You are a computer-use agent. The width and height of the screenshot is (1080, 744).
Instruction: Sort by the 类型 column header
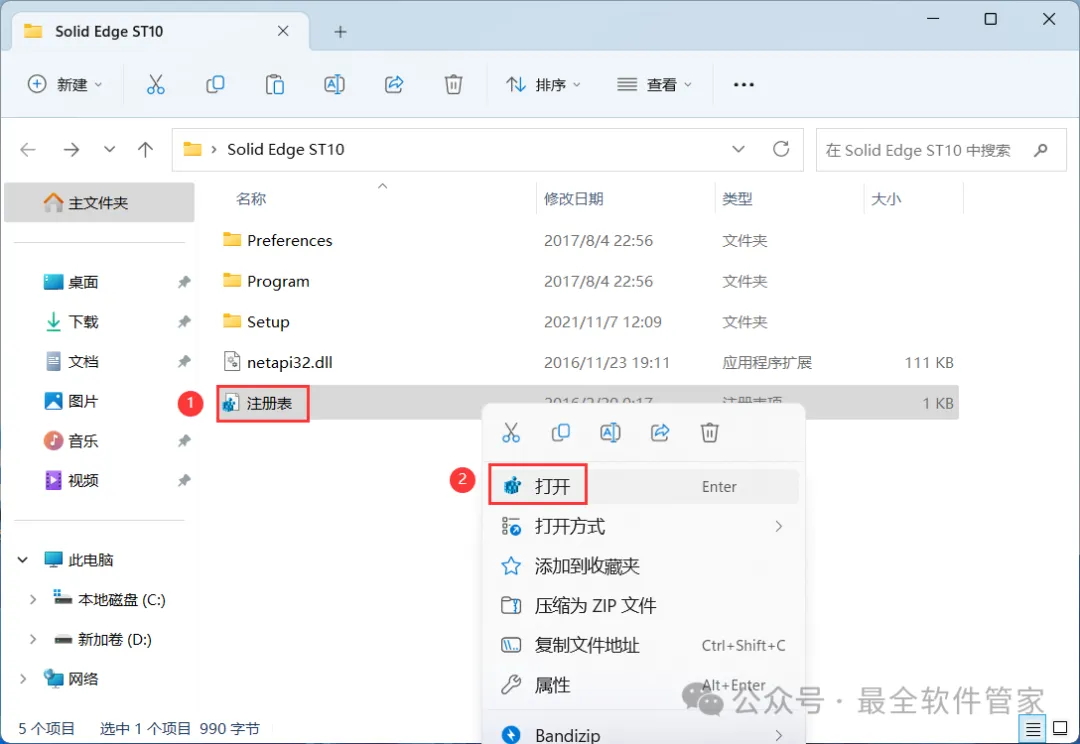coord(737,199)
